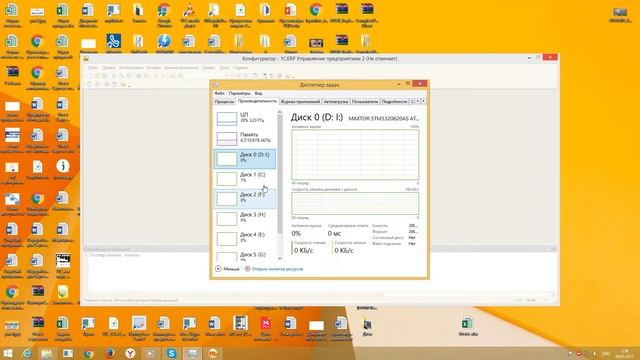Select the Память performance item
The height and width of the screenshot is (360, 640).
tap(245, 138)
